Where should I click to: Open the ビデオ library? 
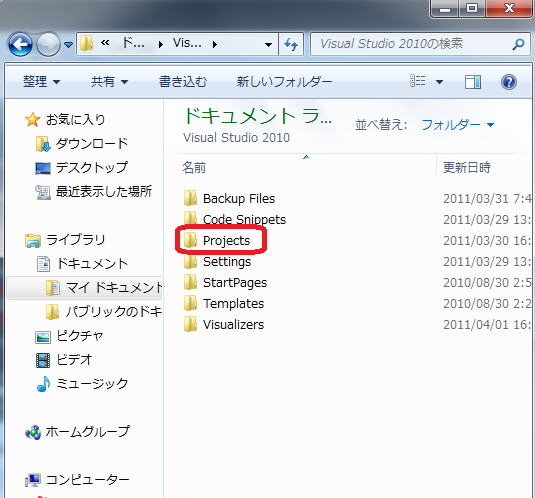click(74, 360)
